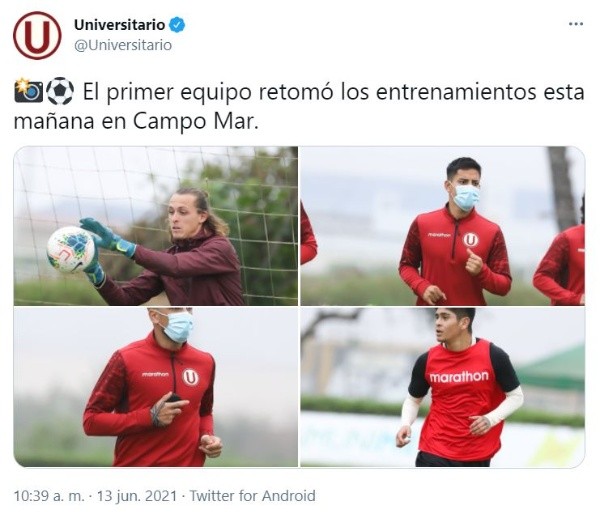Click the Universitario profile avatar logo
Image resolution: width=600 pixels, height=514 pixels.
pos(37,35)
